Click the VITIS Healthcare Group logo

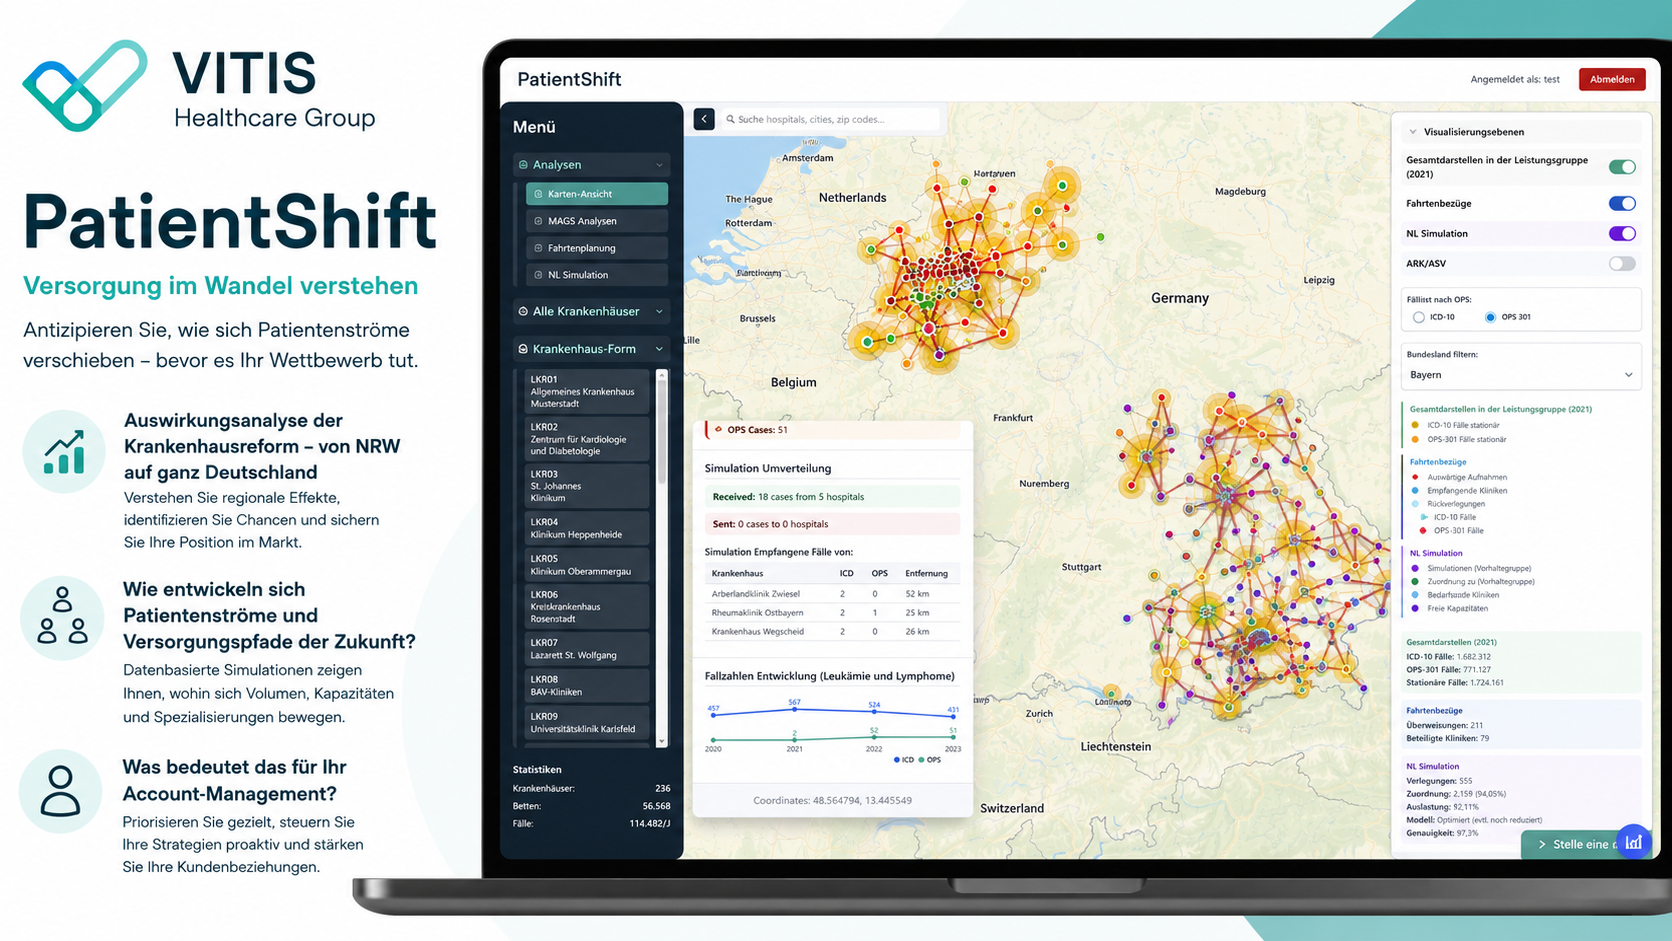click(199, 86)
